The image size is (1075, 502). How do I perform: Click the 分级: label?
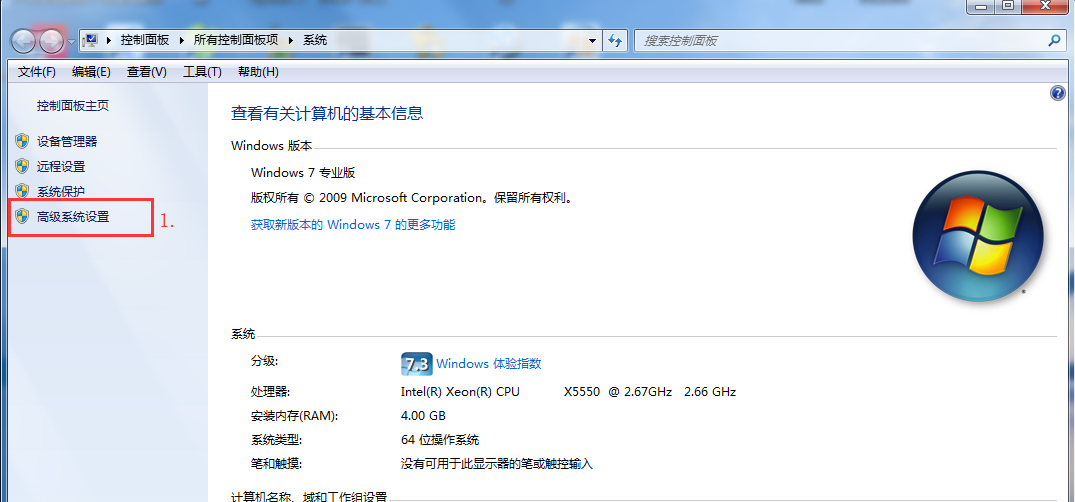[265, 361]
